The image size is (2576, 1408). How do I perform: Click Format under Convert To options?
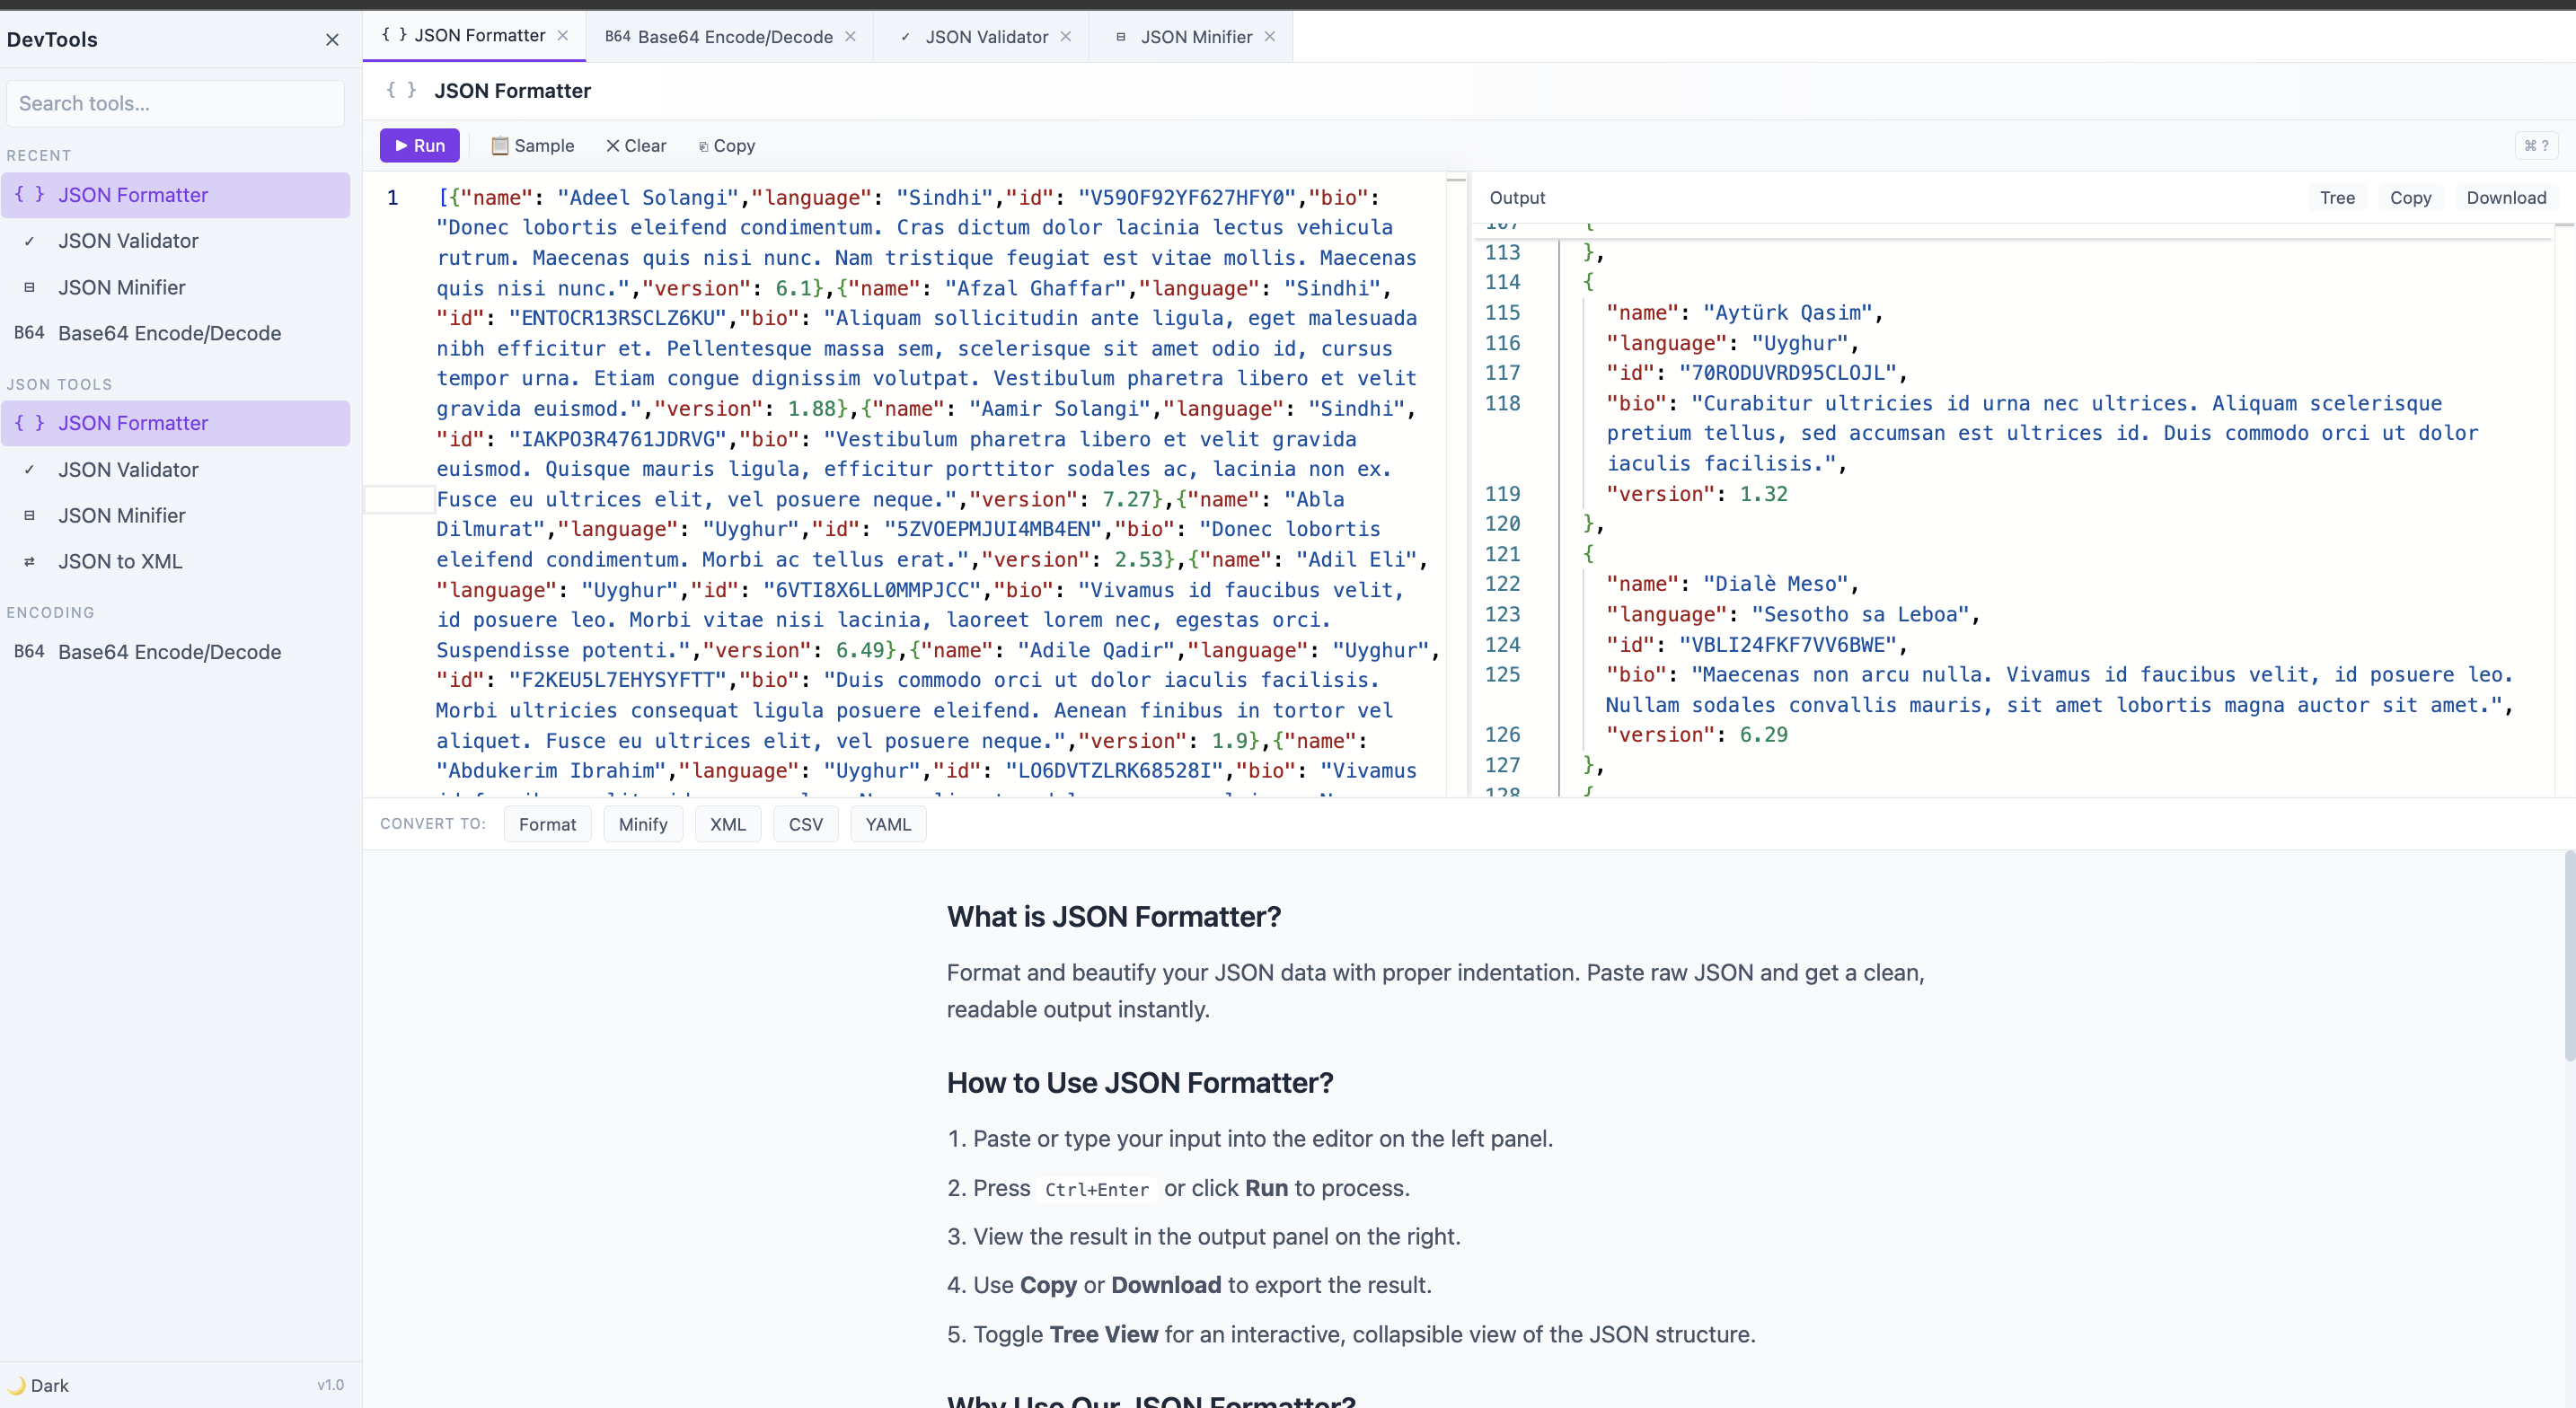(547, 824)
